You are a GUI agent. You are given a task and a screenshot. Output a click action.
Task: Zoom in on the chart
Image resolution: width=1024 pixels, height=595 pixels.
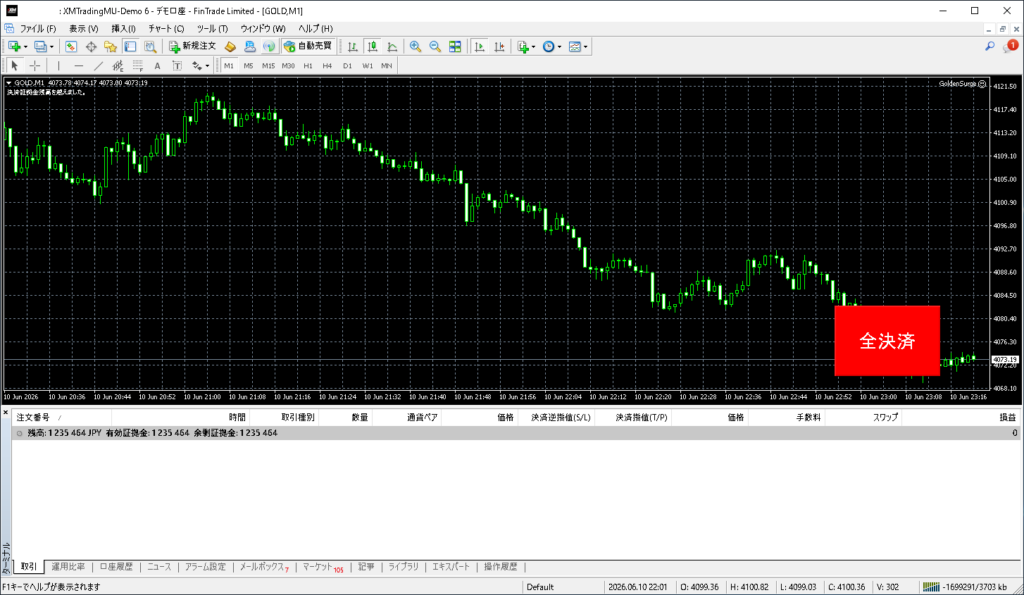pos(415,46)
